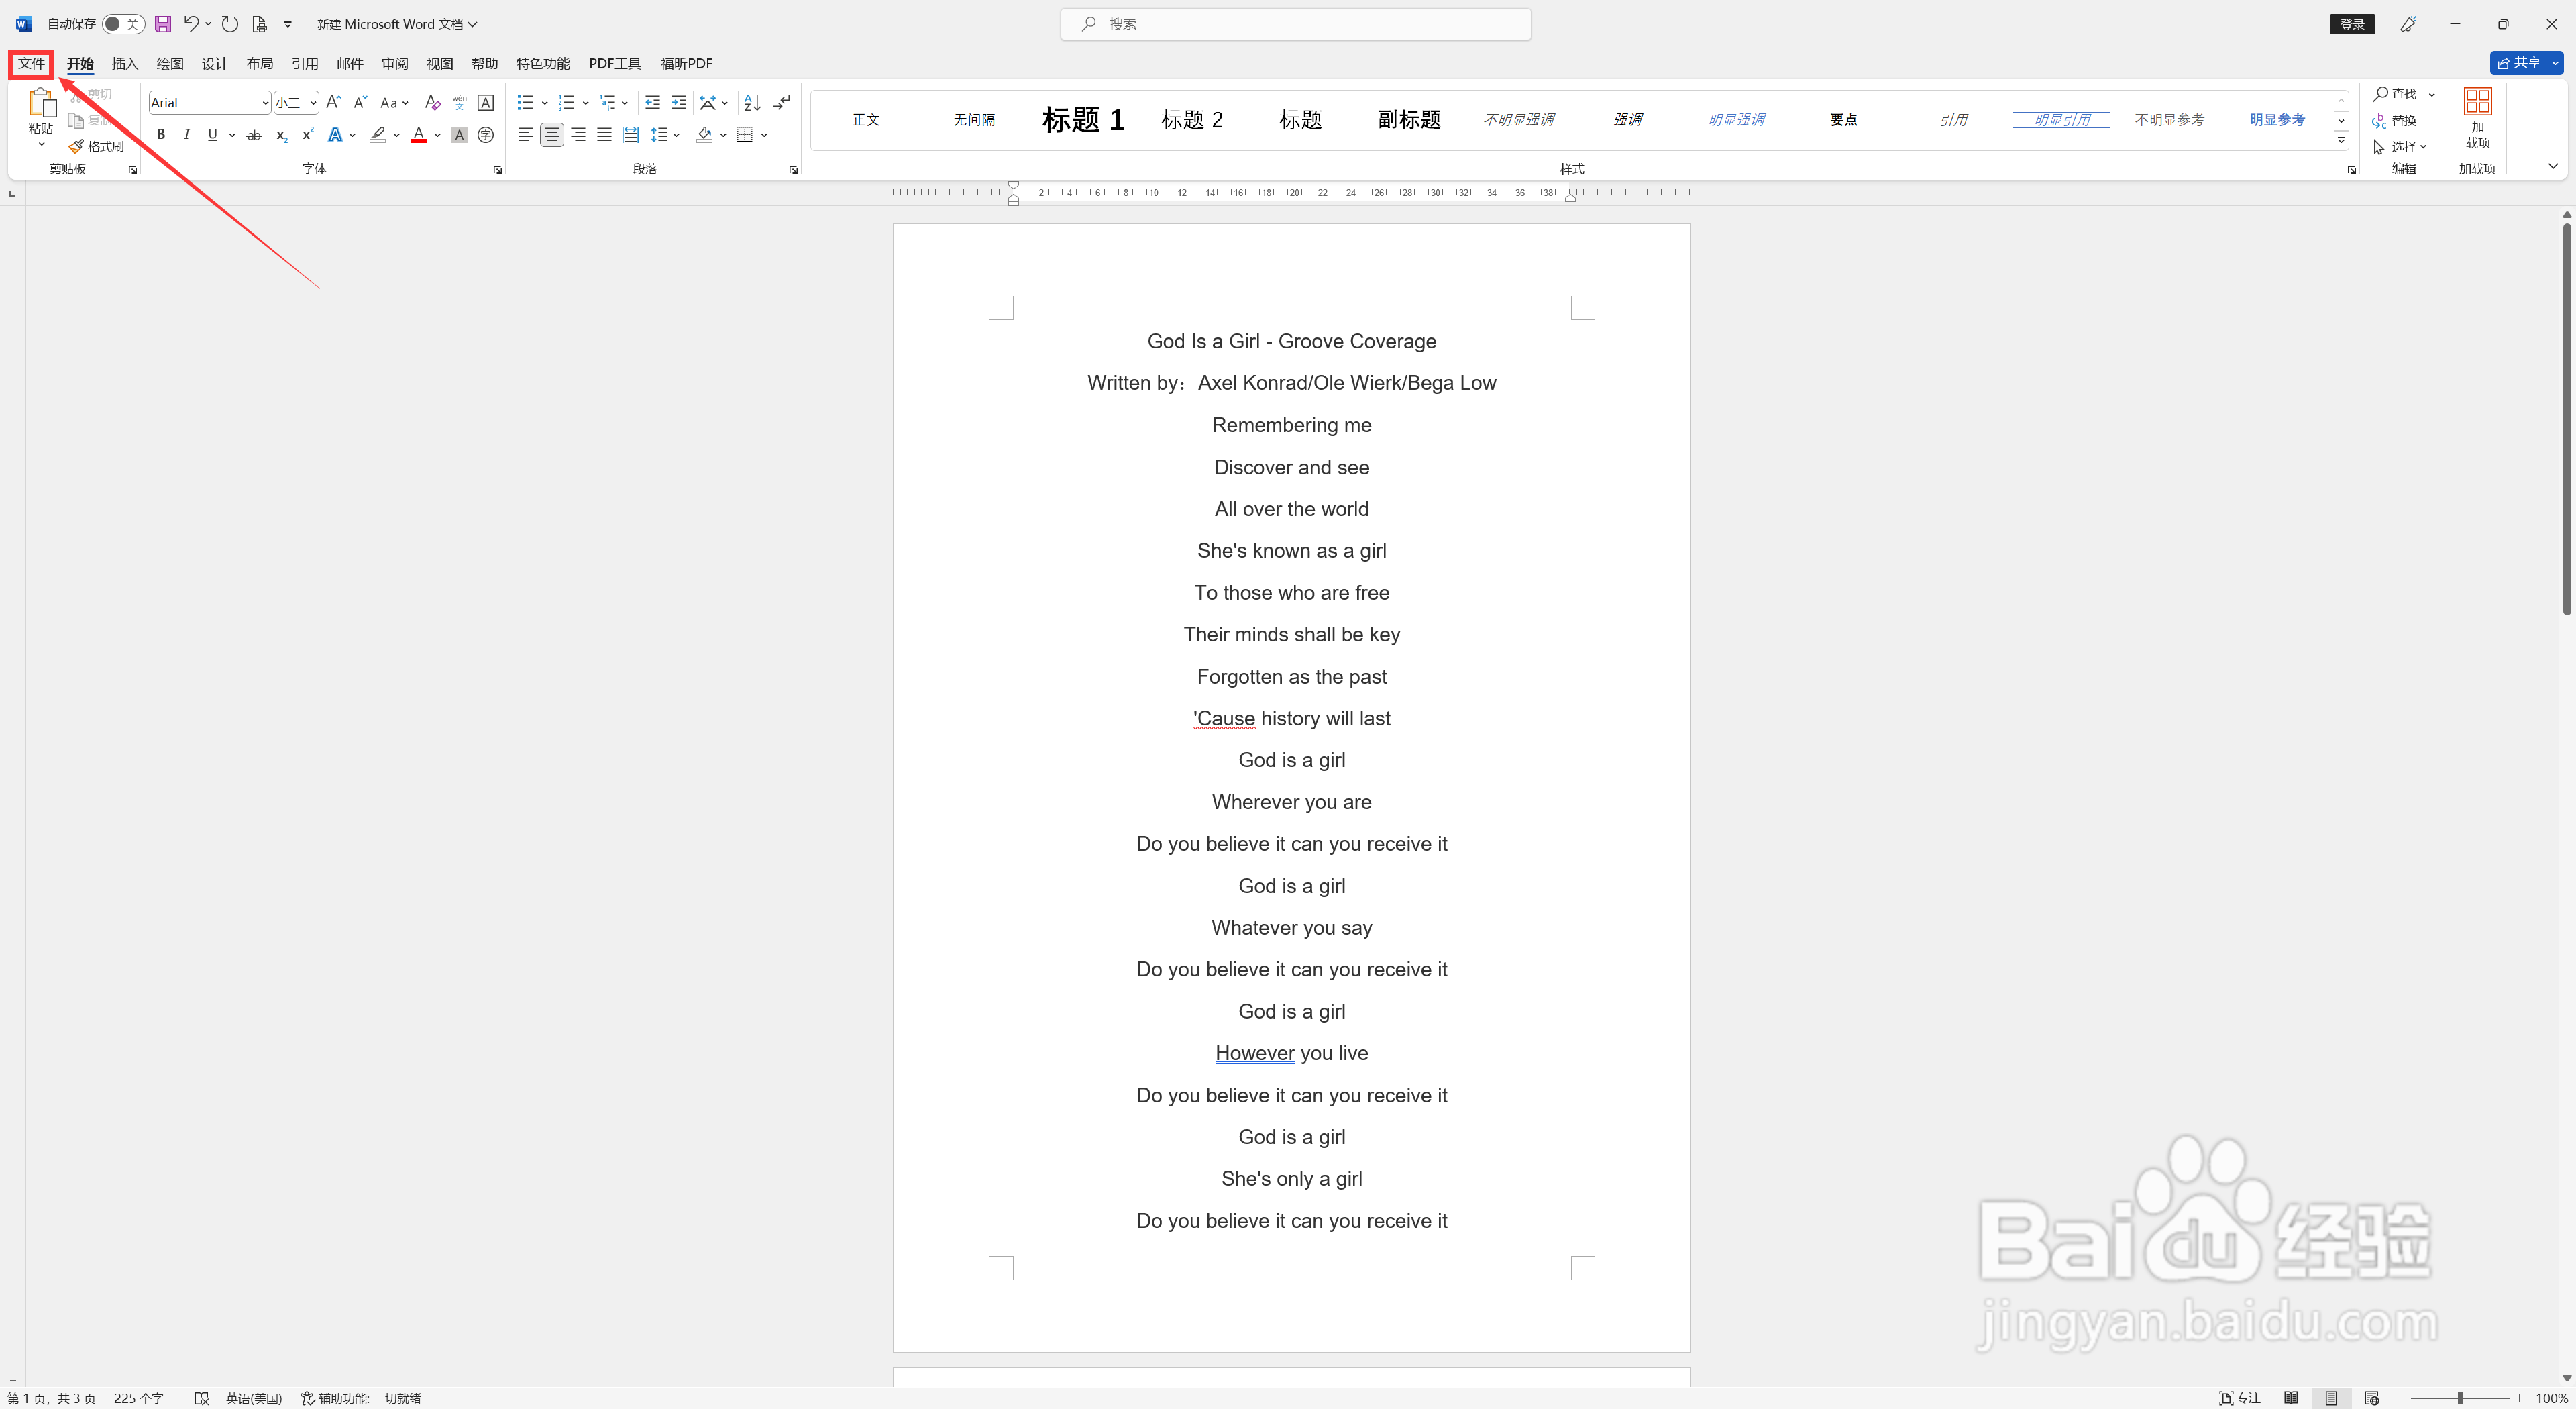Open the File tab
The image size is (2576, 1409).
coord(31,64)
